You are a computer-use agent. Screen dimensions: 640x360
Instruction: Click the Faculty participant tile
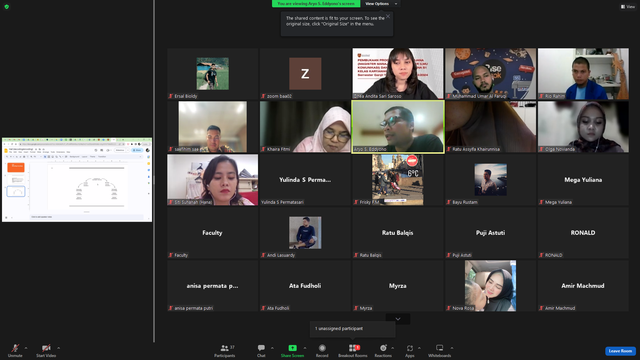[x=213, y=233]
